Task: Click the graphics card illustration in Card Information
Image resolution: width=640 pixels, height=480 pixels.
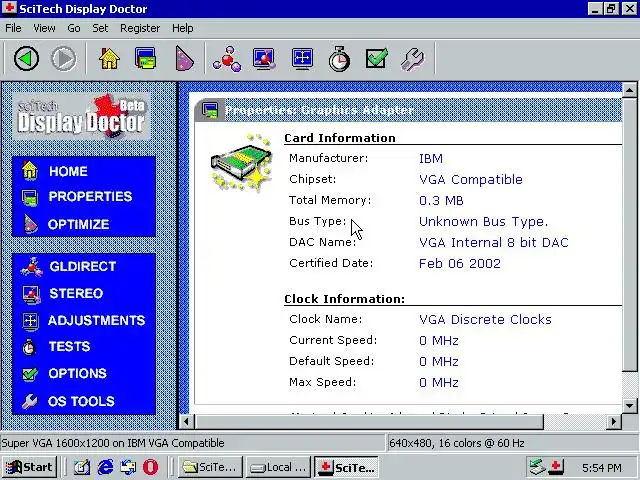Action: coord(242,162)
